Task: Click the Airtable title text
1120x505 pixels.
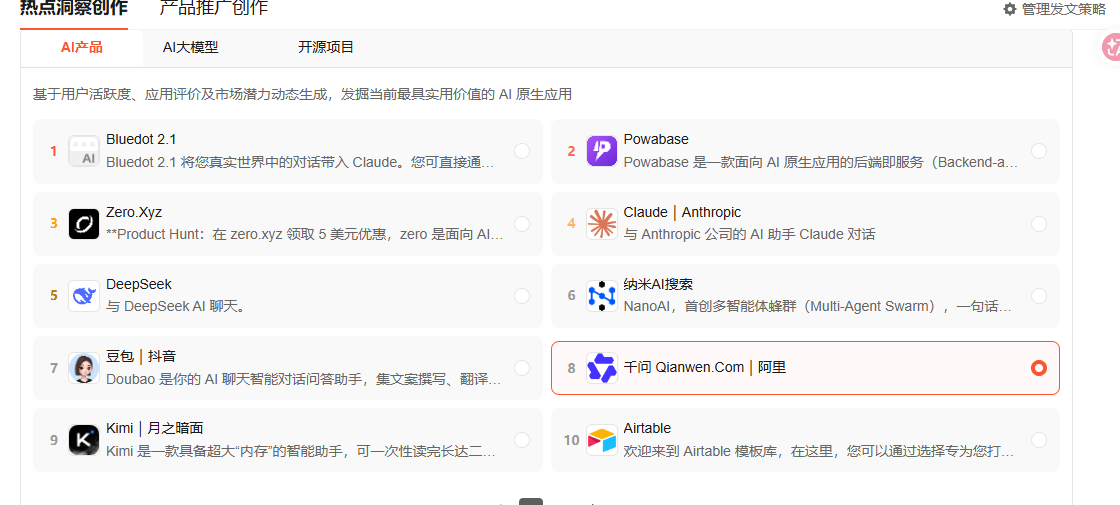Action: click(x=647, y=429)
